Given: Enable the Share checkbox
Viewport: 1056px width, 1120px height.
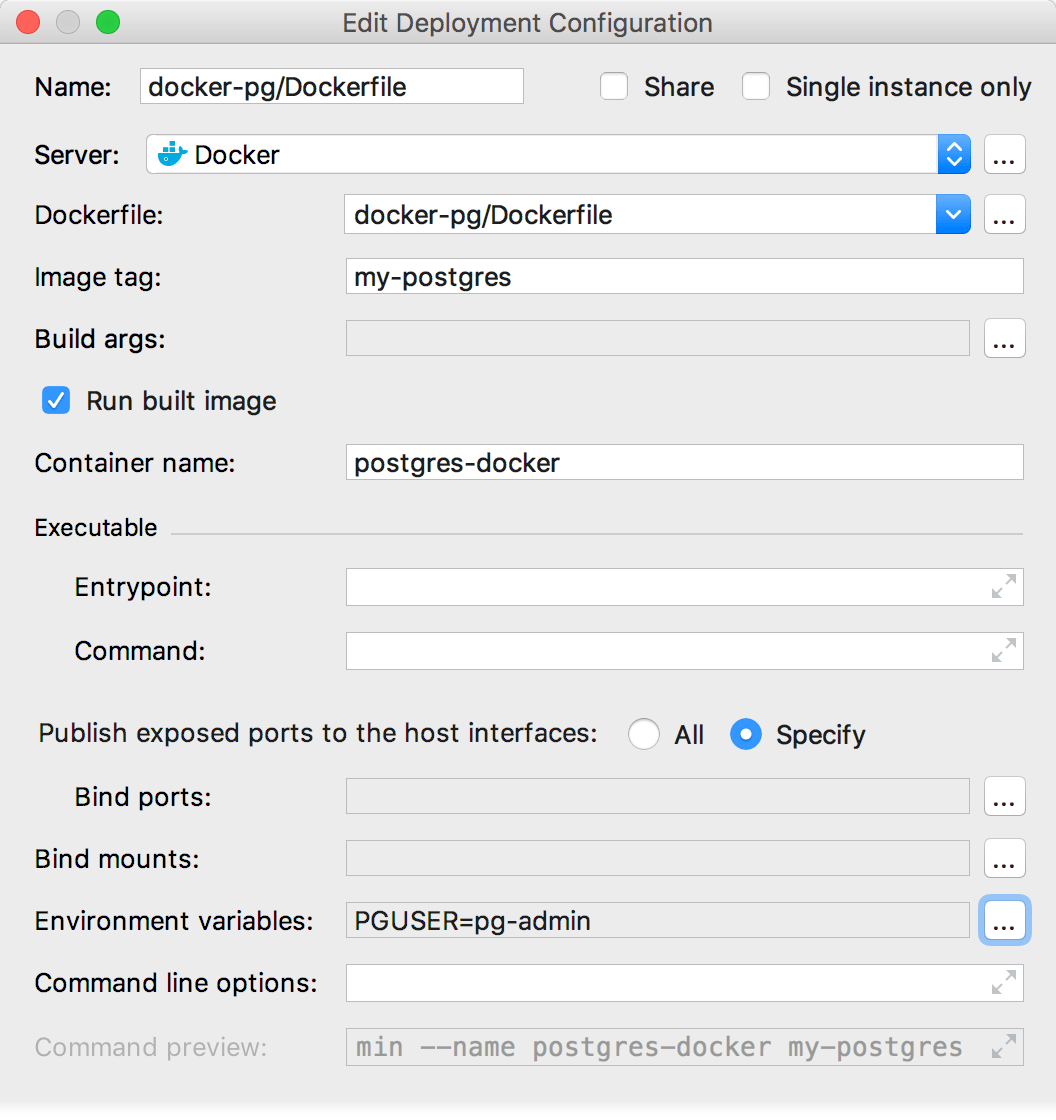Looking at the screenshot, I should click(x=614, y=87).
